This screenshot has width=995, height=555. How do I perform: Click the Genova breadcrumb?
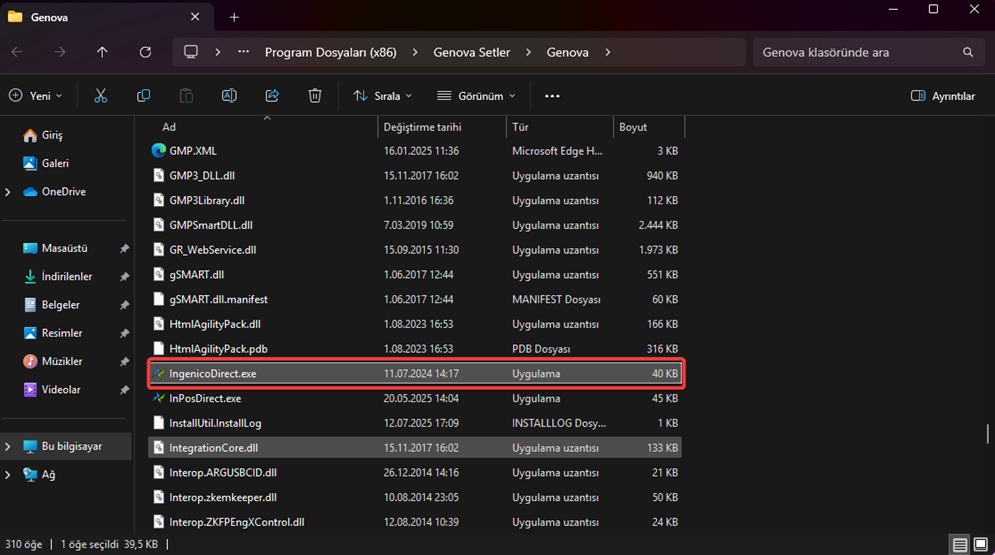click(x=567, y=52)
